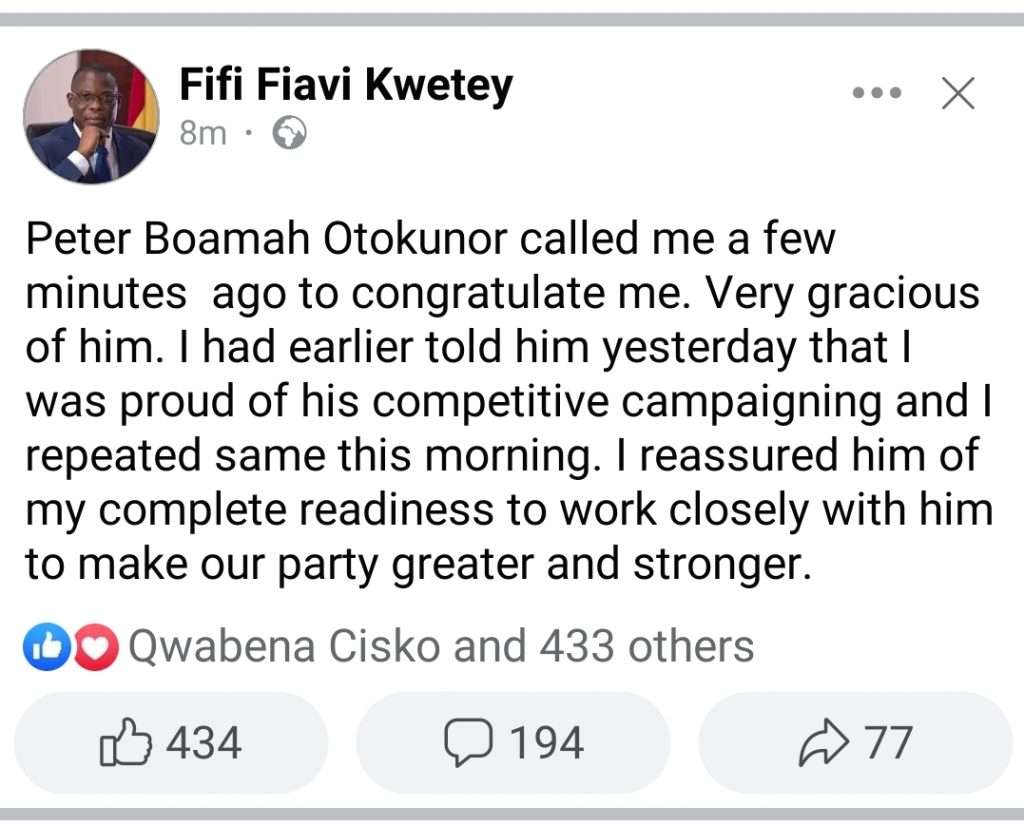Click the 8m post timestamp
Image resolution: width=1024 pixels, height=826 pixels.
[203, 133]
